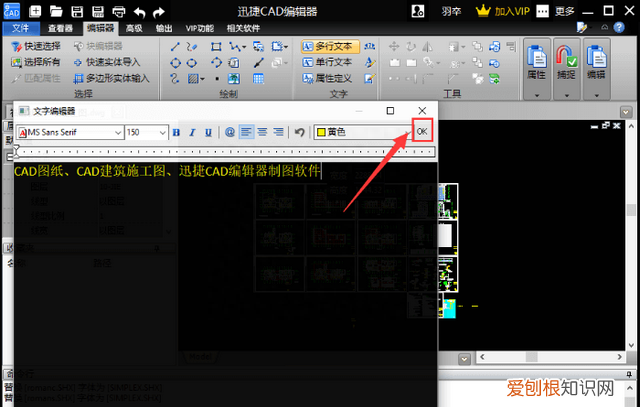Image resolution: width=640 pixels, height=407 pixels.
Task: Click the insert symbol @ icon
Action: 229,132
